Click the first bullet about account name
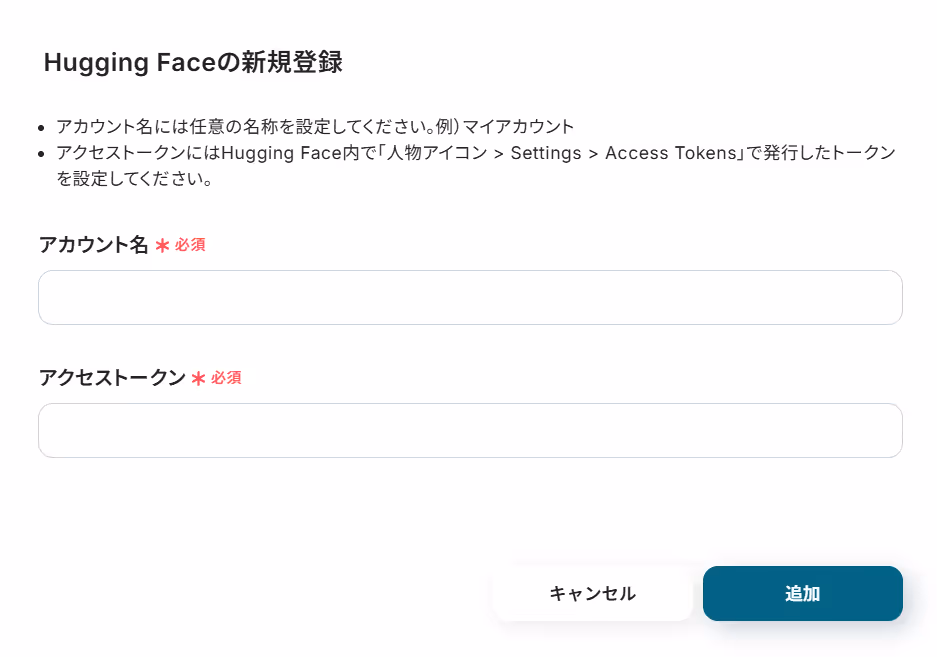This screenshot has height=657, width=937. click(x=315, y=127)
